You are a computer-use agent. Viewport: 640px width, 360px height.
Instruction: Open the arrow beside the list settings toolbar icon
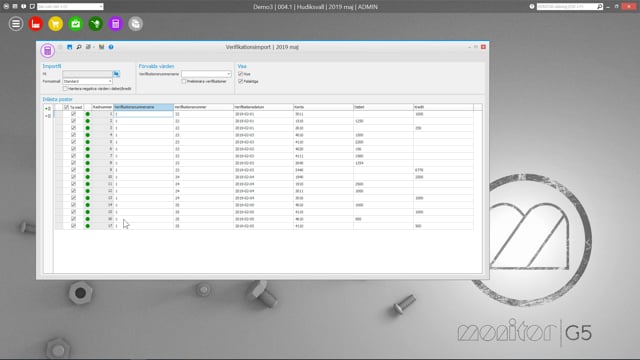[93, 47]
